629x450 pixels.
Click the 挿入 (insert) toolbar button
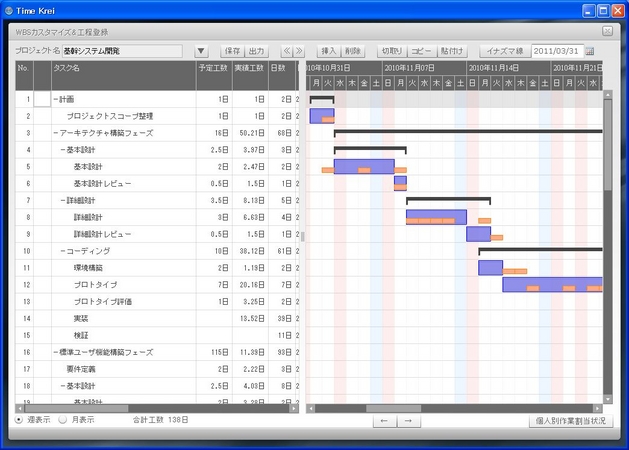pos(328,51)
